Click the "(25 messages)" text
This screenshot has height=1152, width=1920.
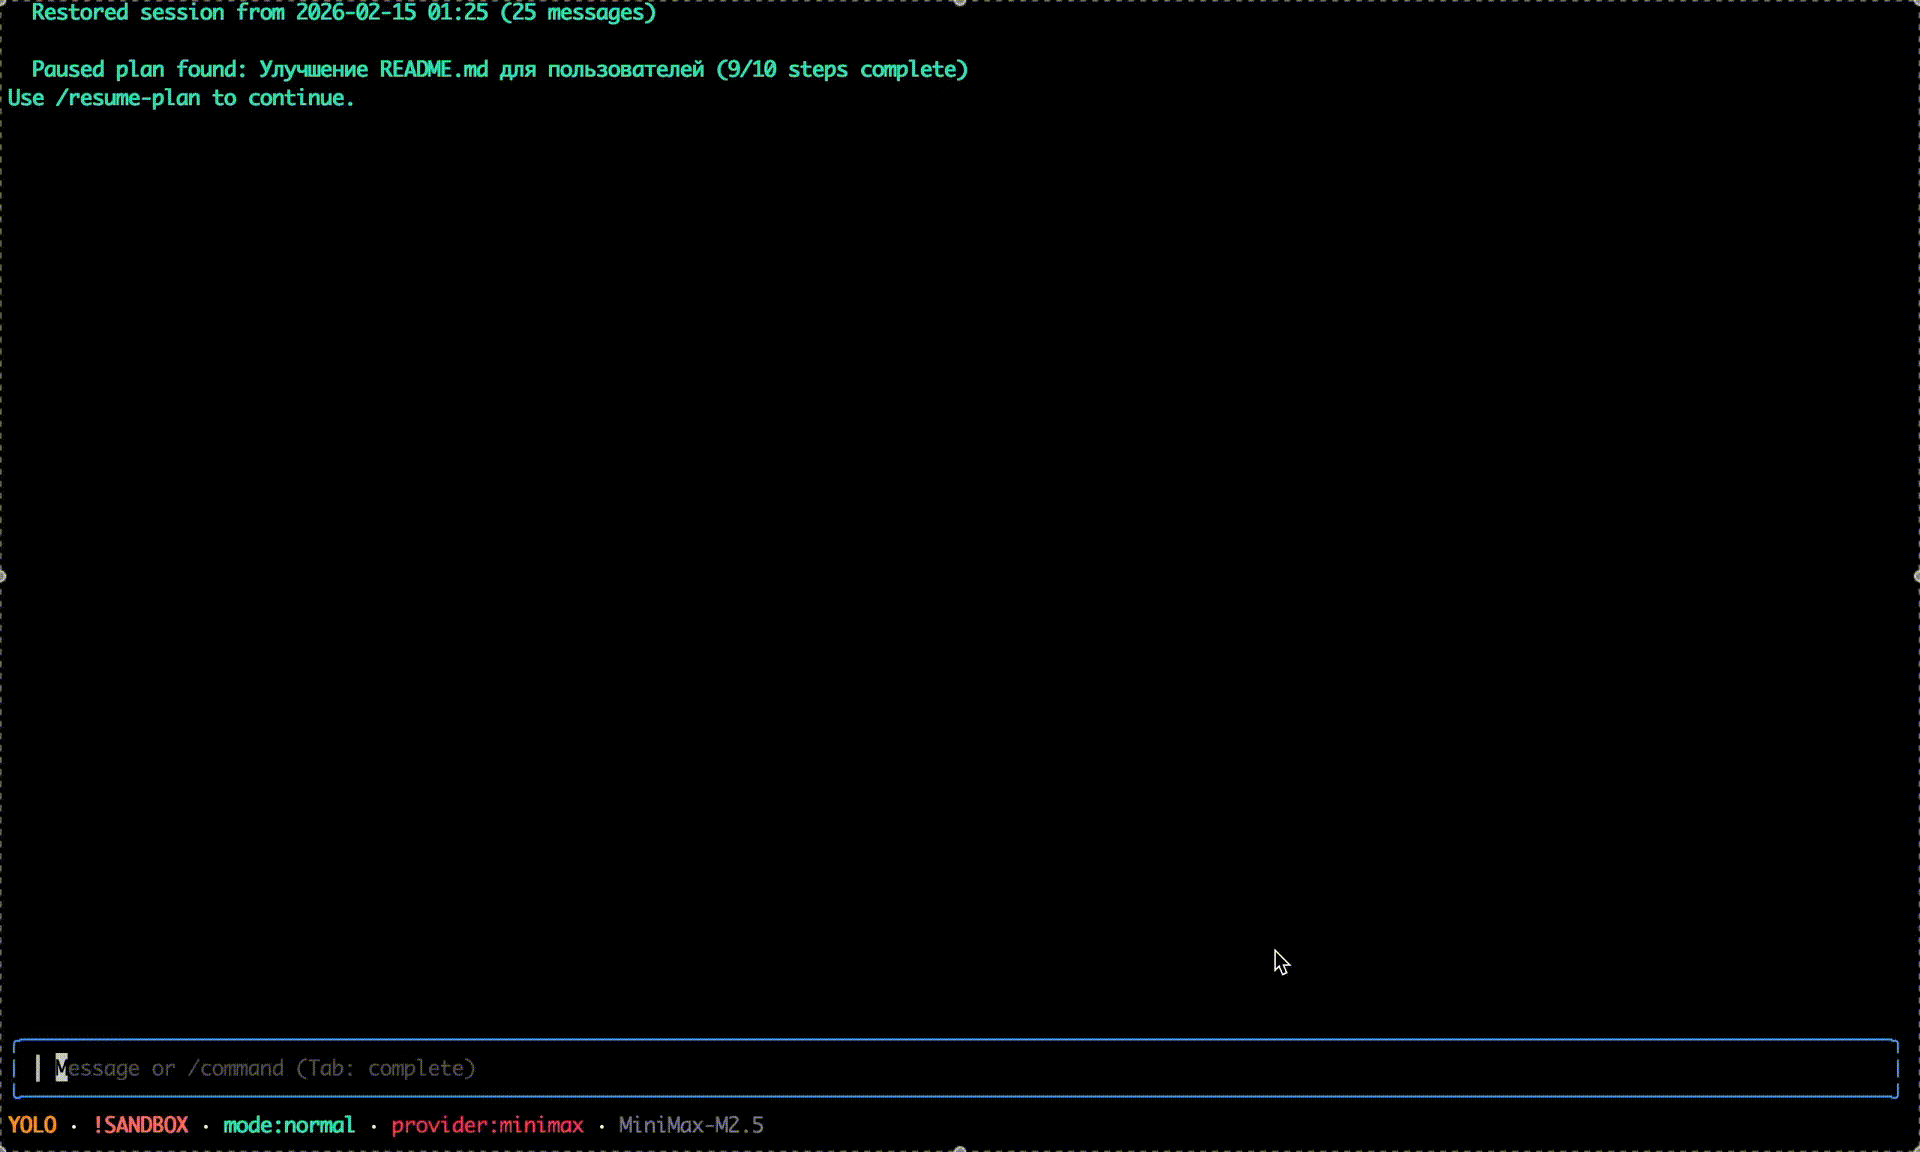click(x=578, y=12)
